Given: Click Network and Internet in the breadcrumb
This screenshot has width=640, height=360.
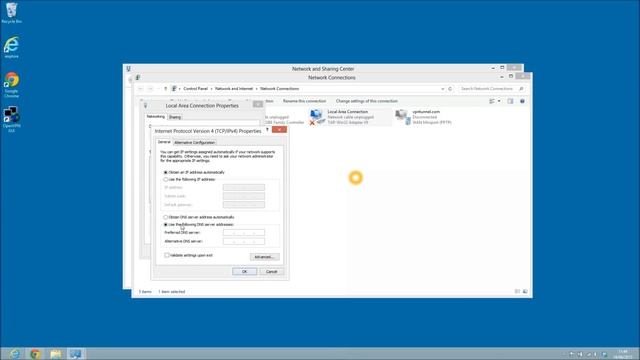Looking at the screenshot, I should tap(234, 89).
